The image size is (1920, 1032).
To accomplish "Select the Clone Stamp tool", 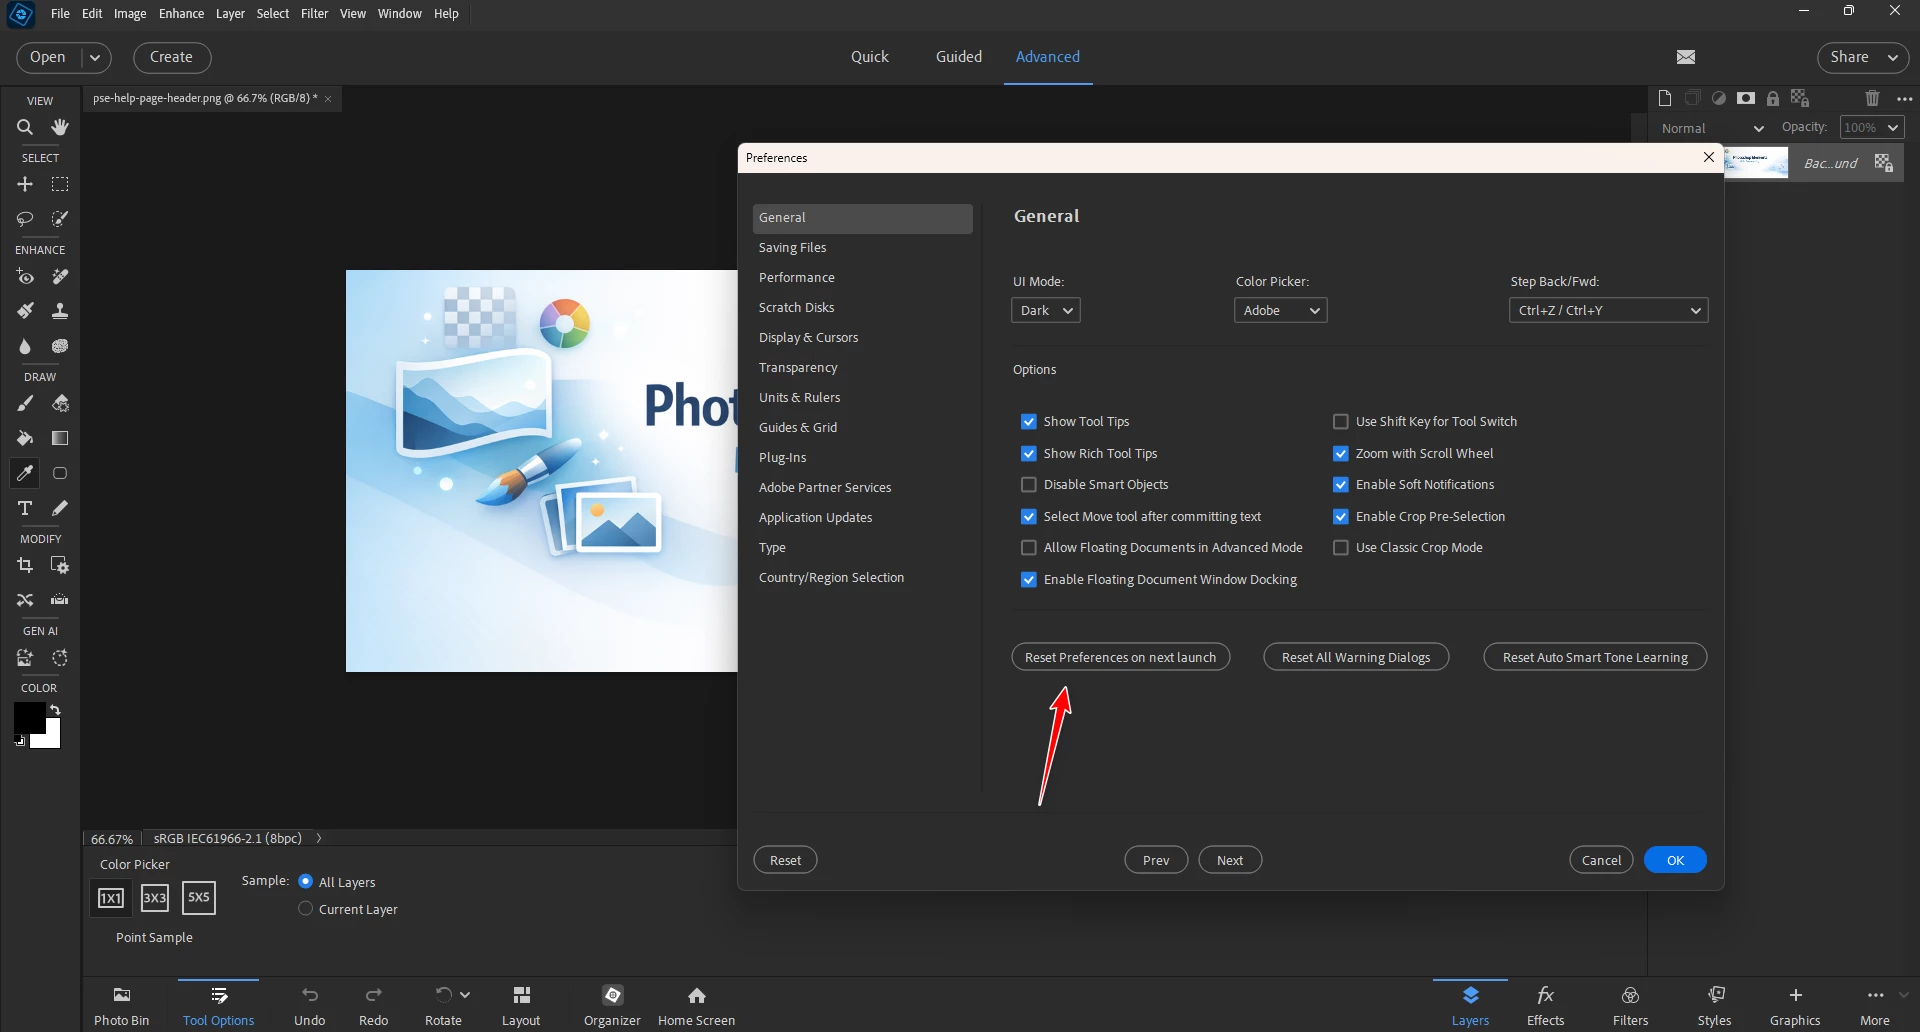I will 60,311.
